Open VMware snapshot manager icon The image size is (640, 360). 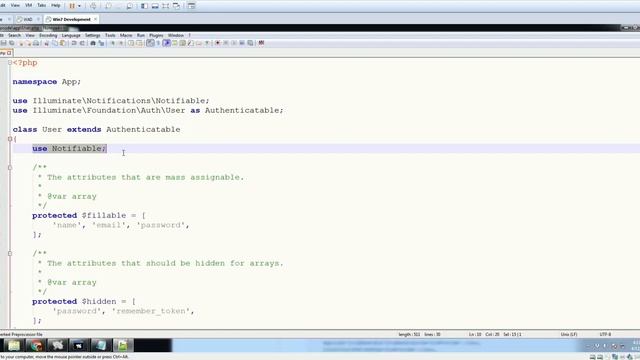coord(129,6)
